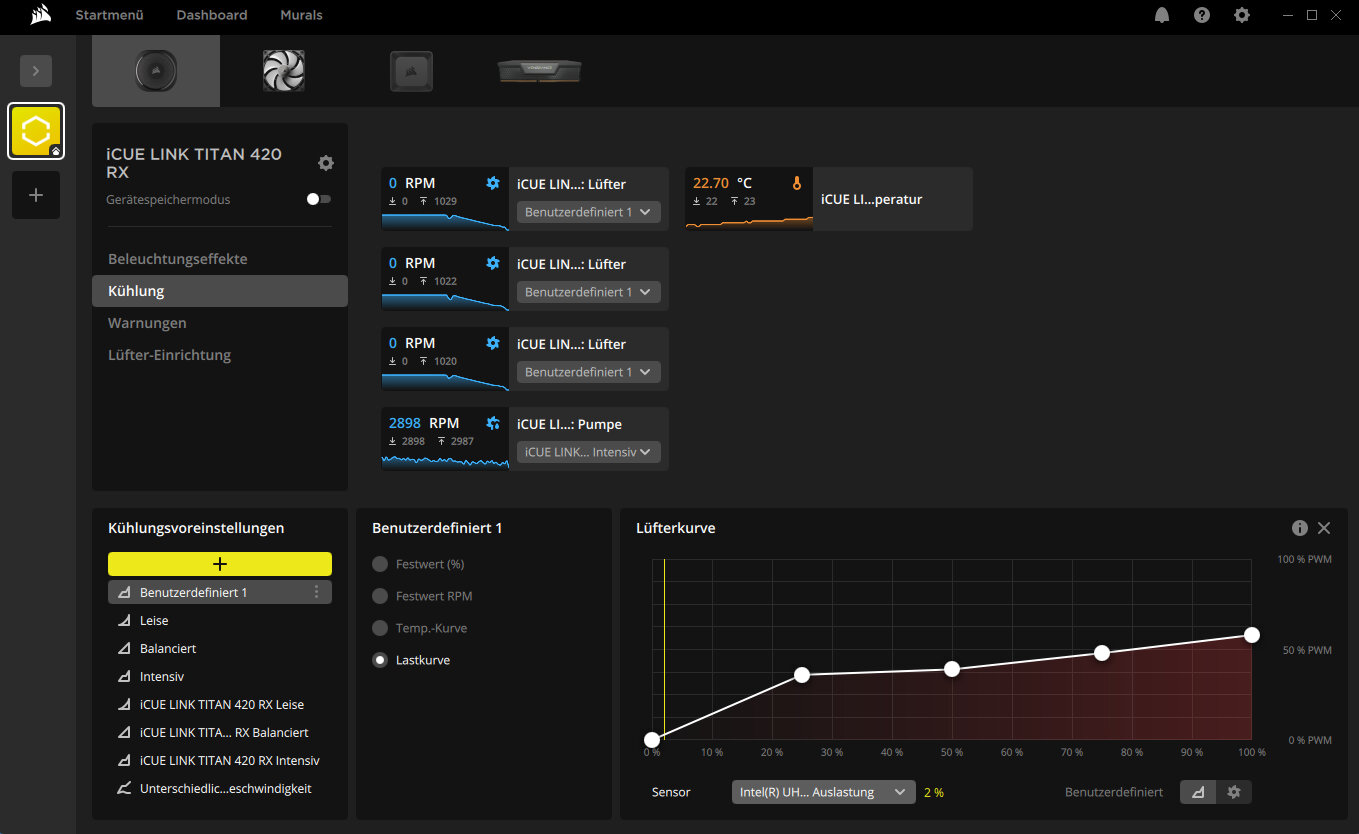The height and width of the screenshot is (834, 1359).
Task: Open the Sensor dropdown for Intel UHD Auslastung
Action: (823, 792)
